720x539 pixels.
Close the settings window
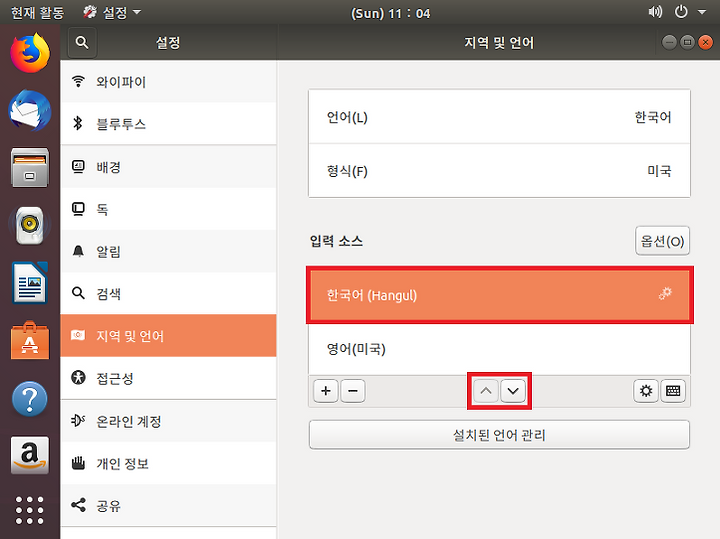click(705, 43)
